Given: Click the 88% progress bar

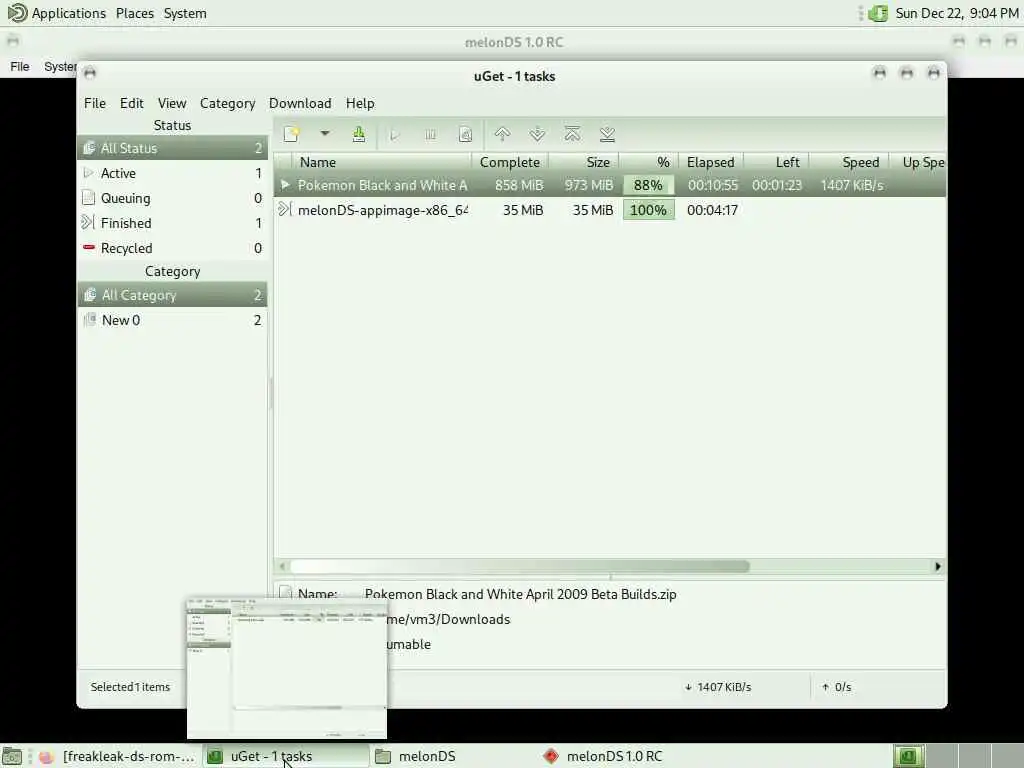Looking at the screenshot, I should click(x=648, y=185).
